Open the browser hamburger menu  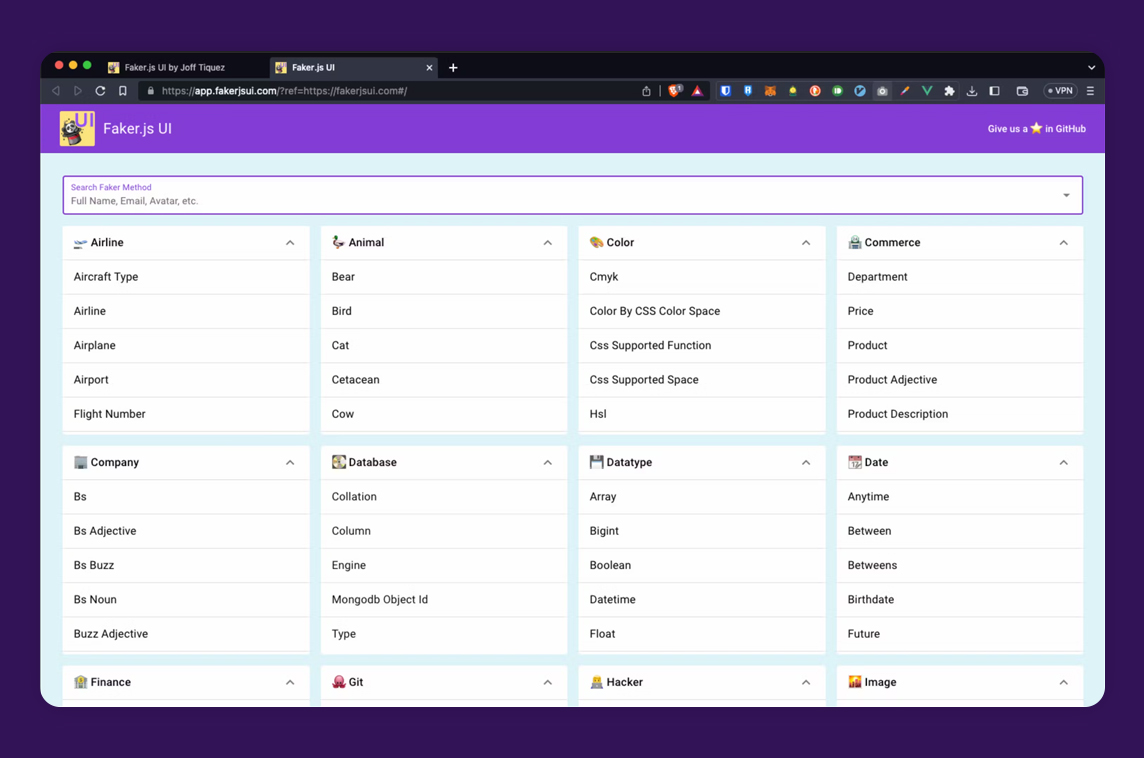click(x=1090, y=90)
